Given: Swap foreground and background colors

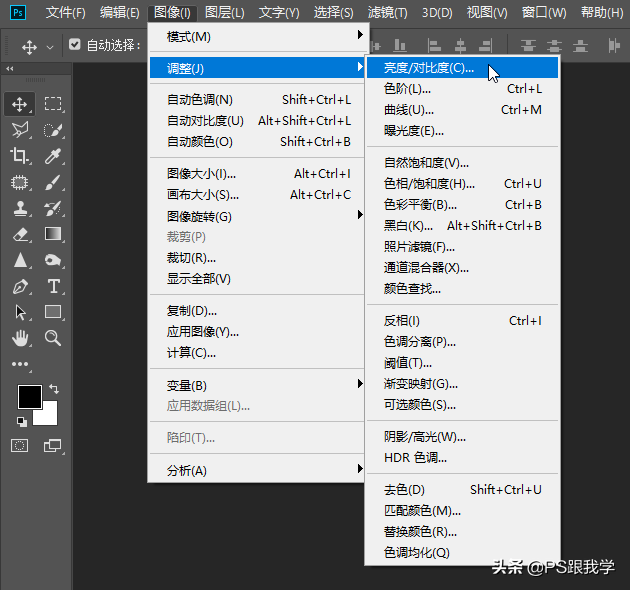Looking at the screenshot, I should (x=53, y=389).
